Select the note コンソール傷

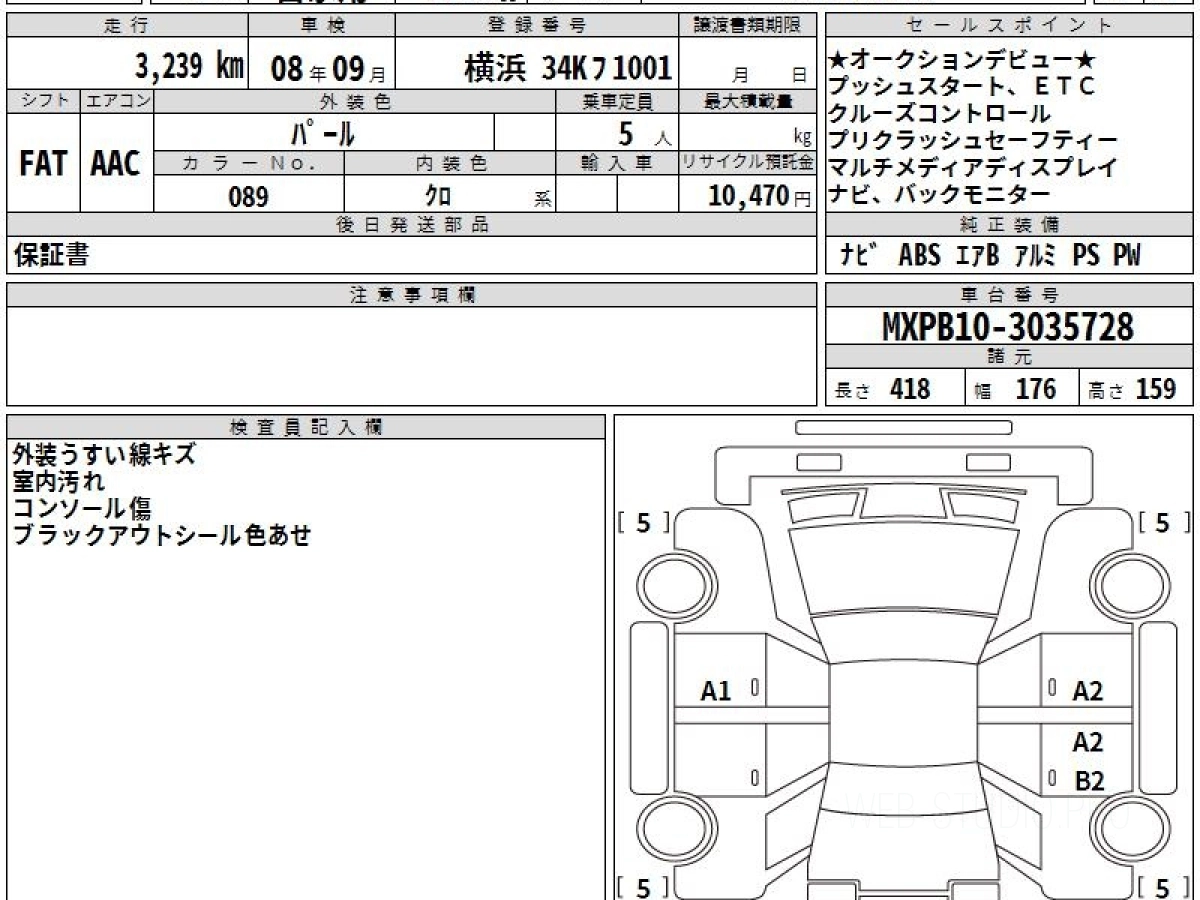(82, 508)
